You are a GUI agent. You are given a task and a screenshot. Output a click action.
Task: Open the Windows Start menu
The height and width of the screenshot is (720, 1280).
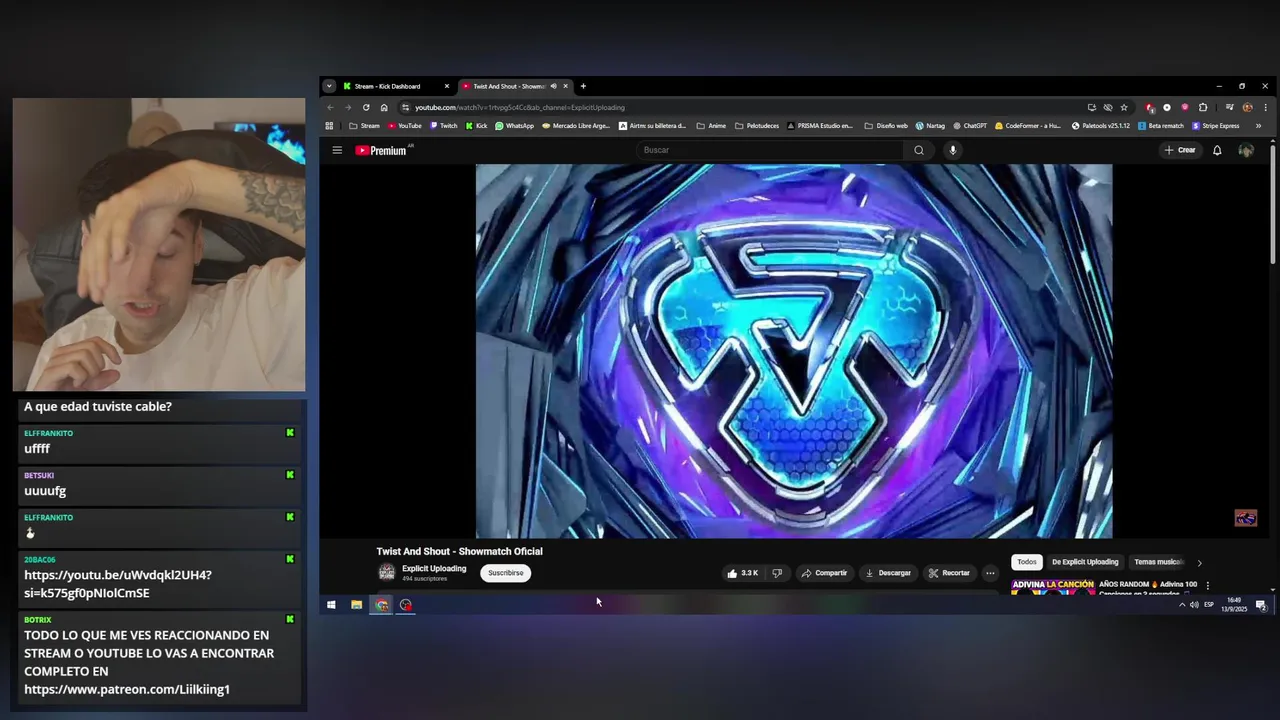click(331, 604)
